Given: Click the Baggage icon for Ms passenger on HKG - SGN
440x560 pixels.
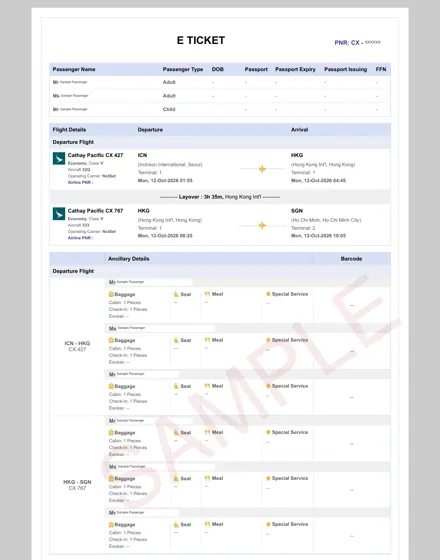Looking at the screenshot, I should (111, 478).
